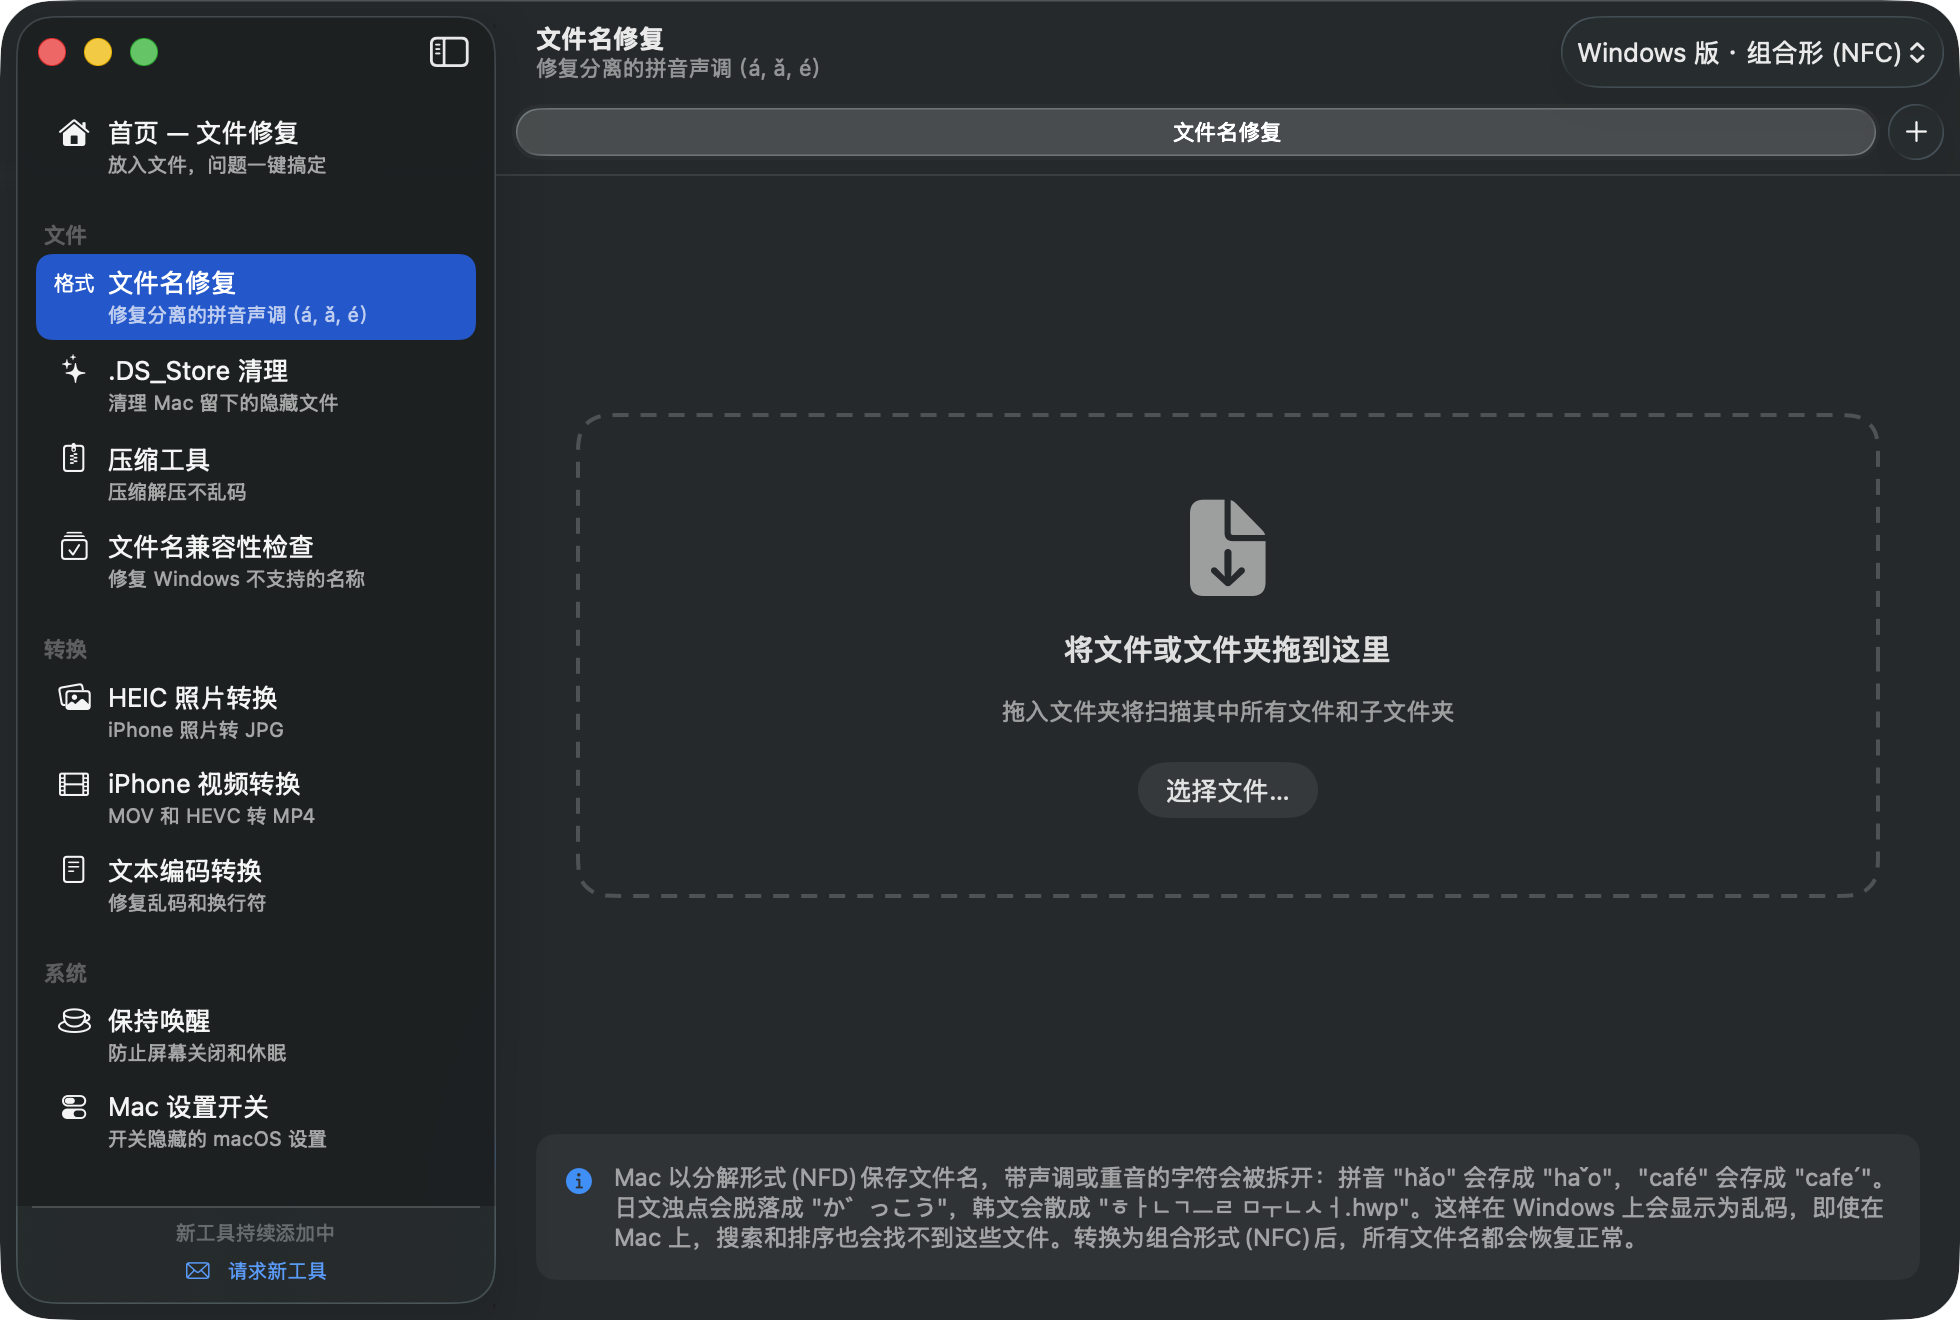Click the info paragraph starting with Mac 以分解形式
This screenshot has height=1320, width=1960.
pos(1249,1207)
